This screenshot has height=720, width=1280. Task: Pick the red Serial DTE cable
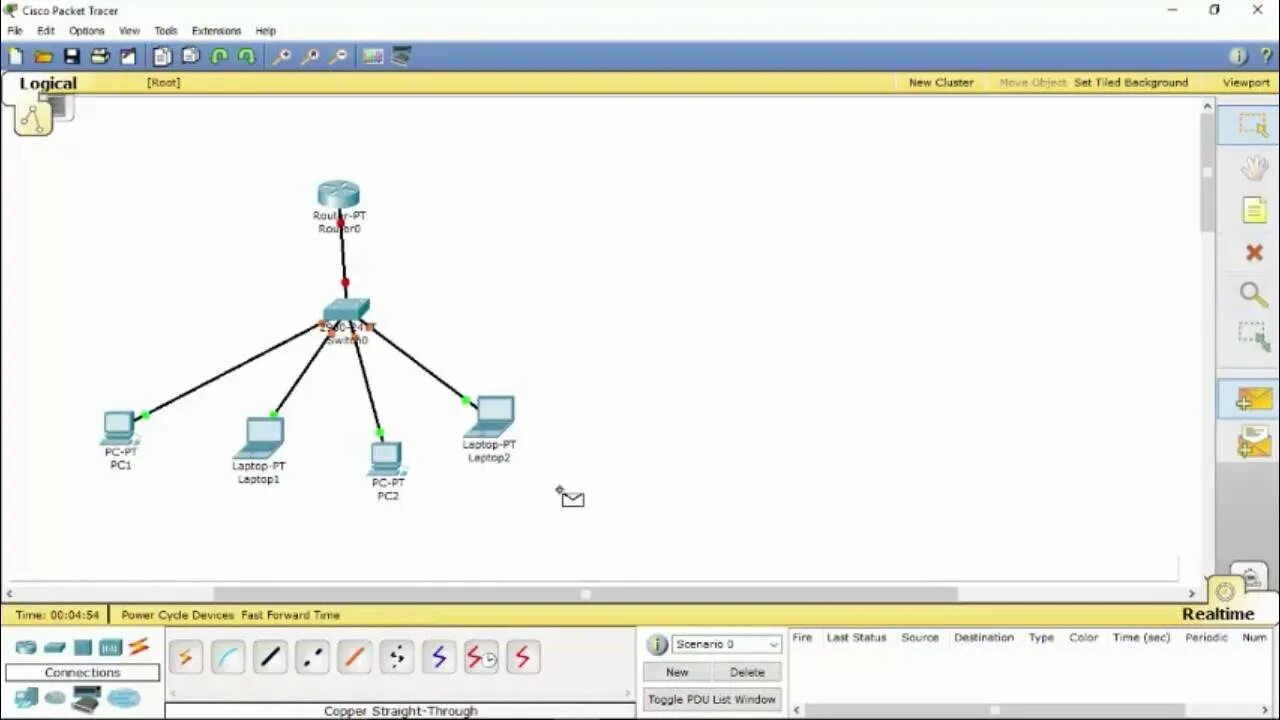click(522, 657)
